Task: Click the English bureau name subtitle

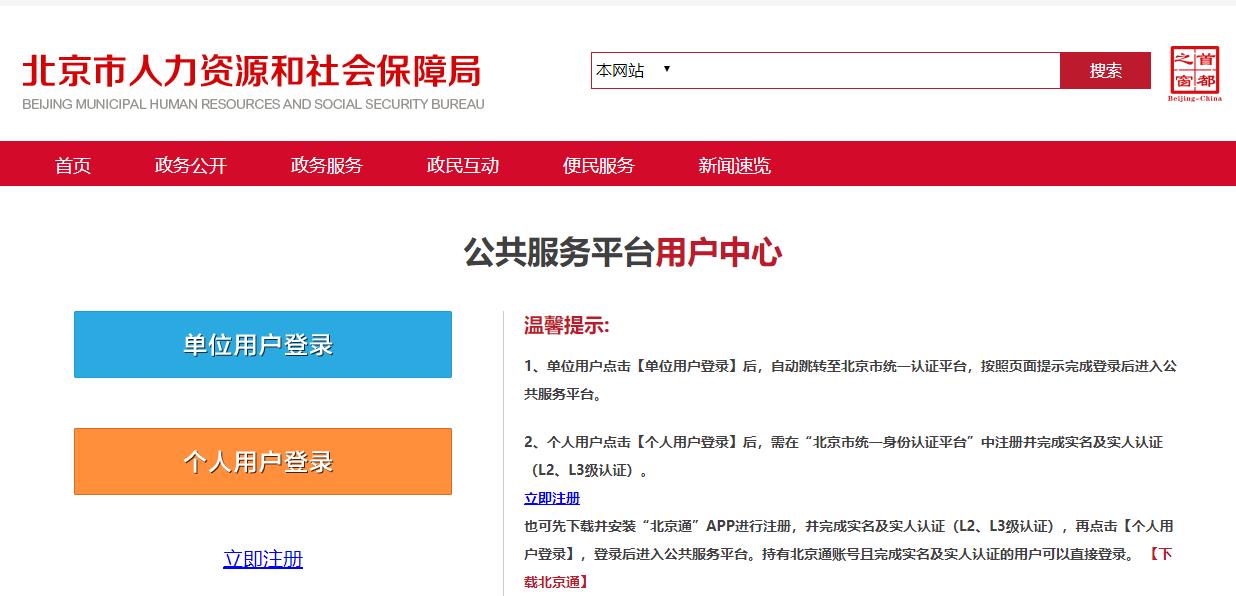Action: [253, 104]
